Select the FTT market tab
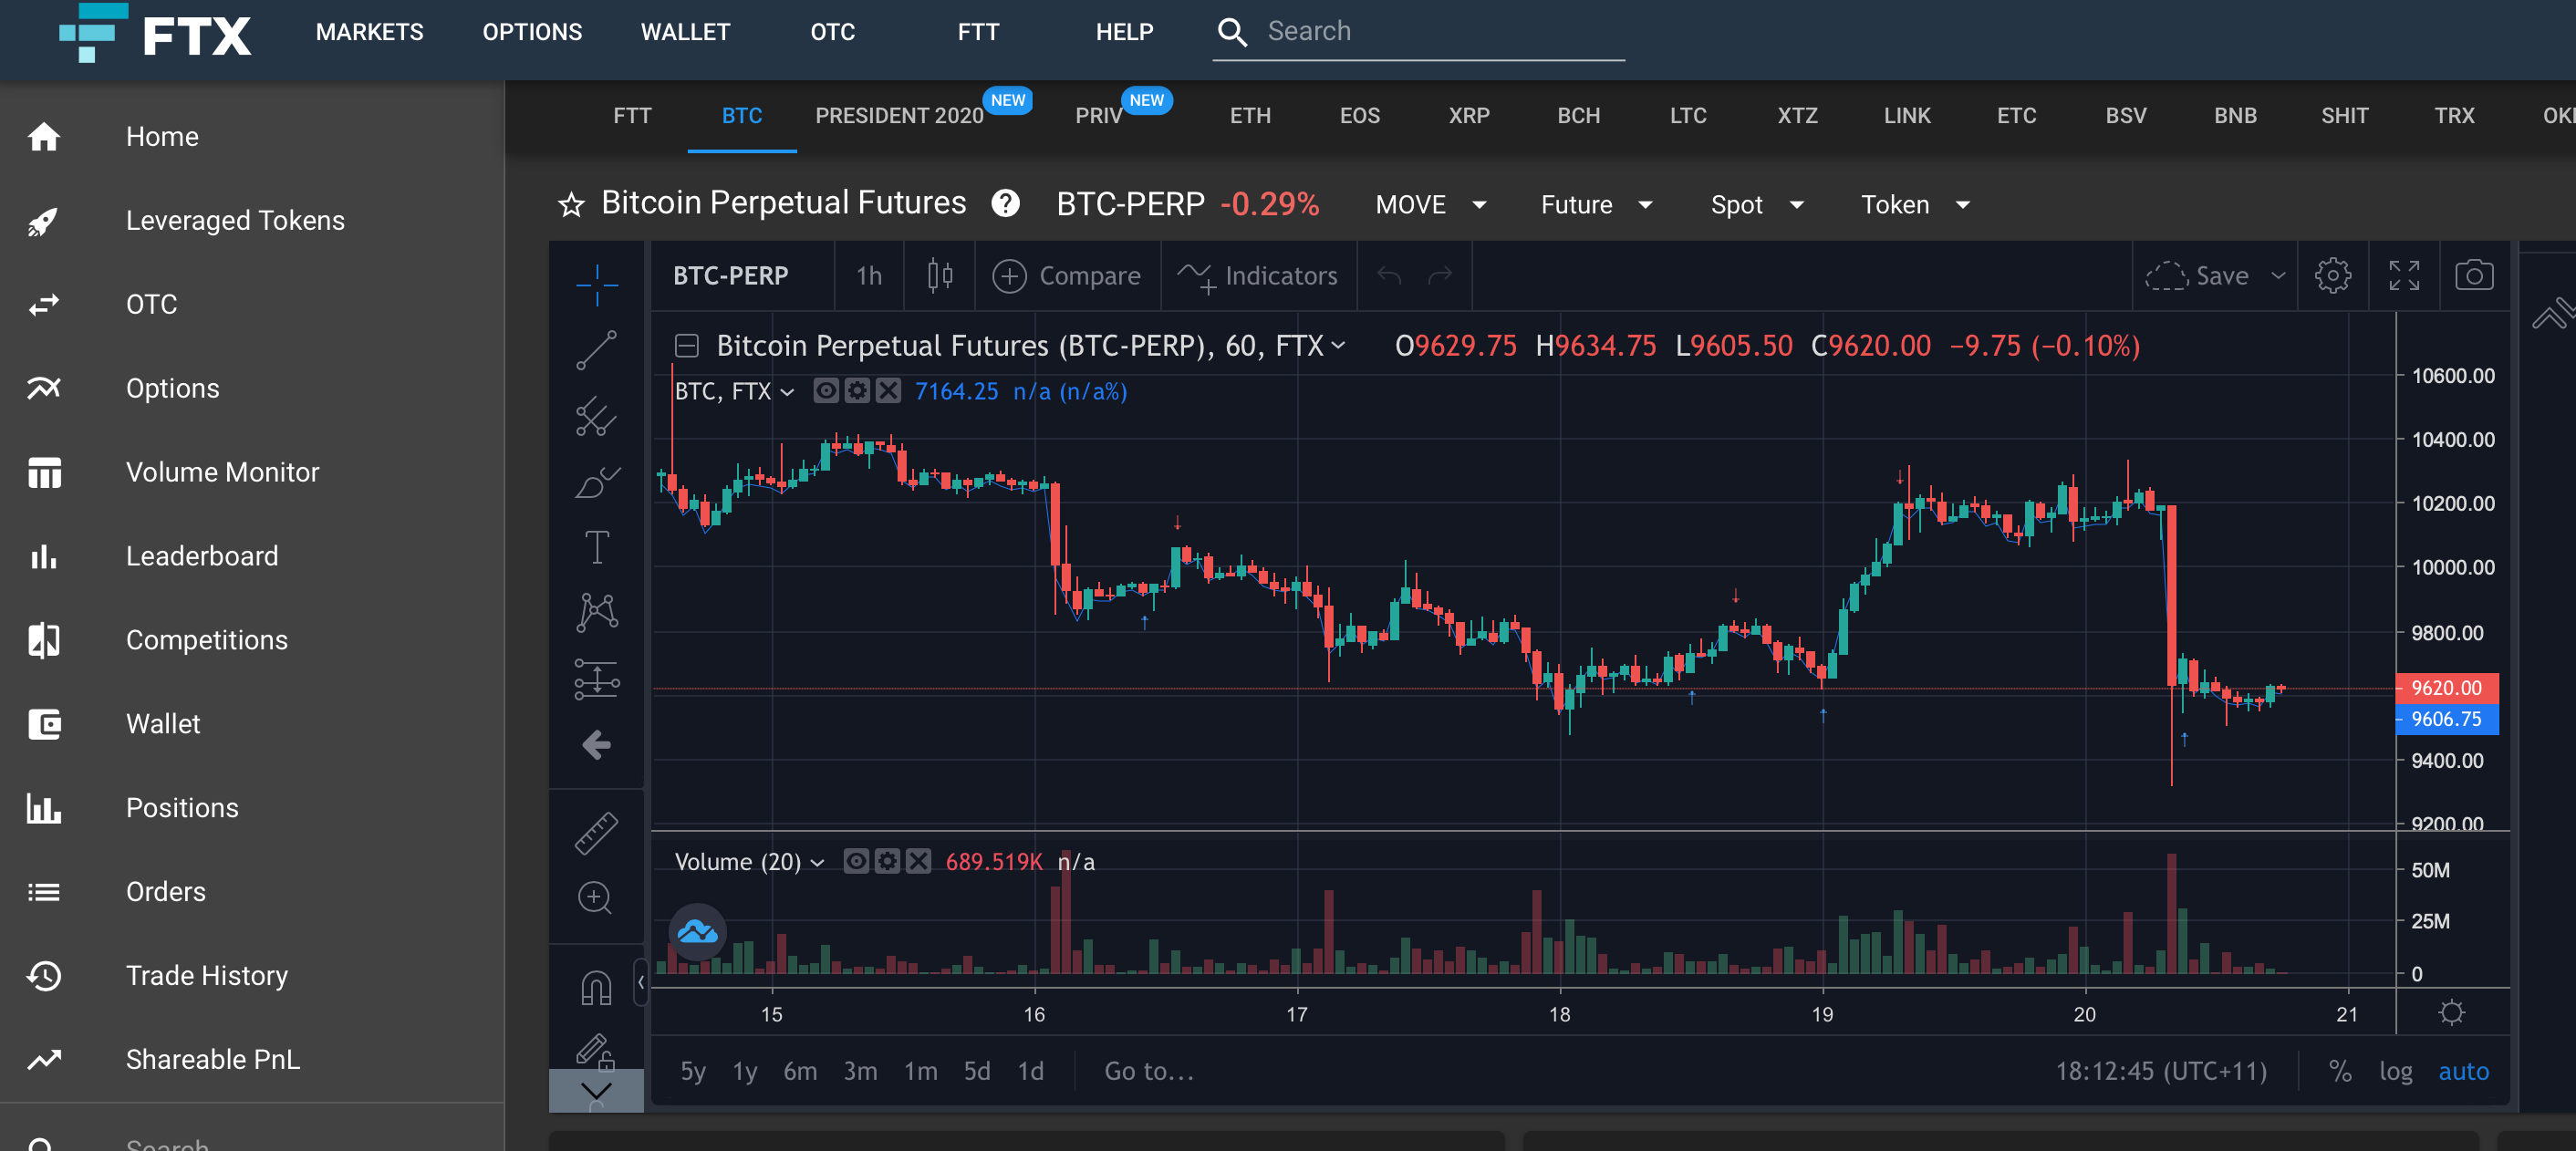2576x1151 pixels. pos(632,116)
